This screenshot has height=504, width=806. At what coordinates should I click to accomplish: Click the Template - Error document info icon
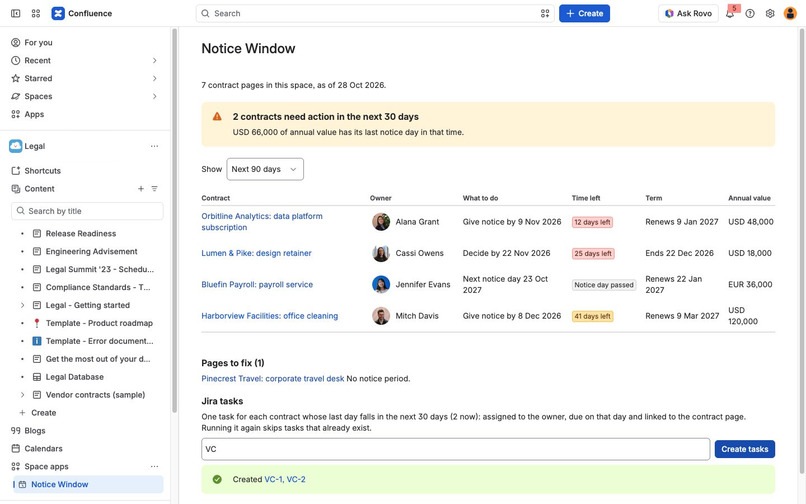pos(36,341)
